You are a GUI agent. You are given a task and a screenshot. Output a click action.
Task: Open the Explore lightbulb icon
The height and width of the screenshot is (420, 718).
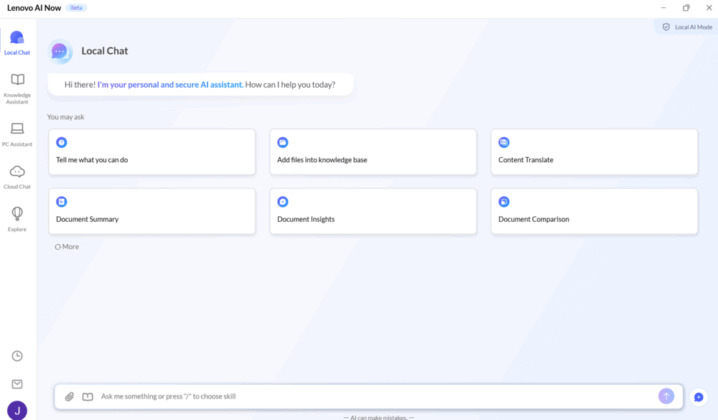17,219
